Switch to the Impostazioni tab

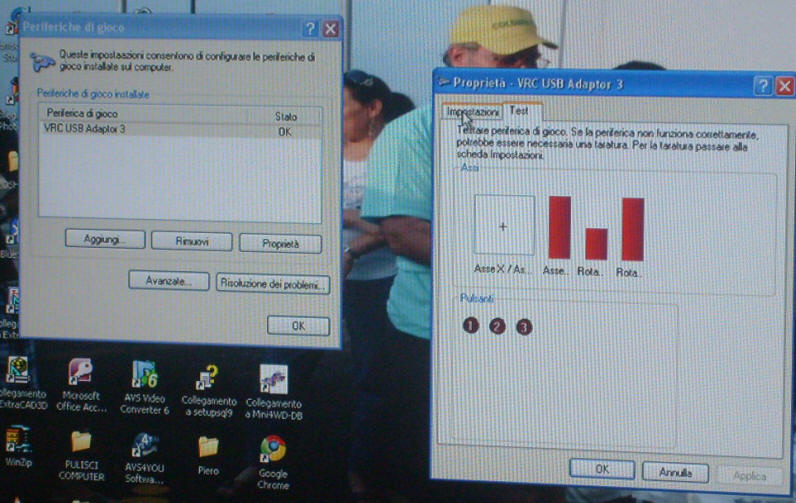tap(473, 112)
